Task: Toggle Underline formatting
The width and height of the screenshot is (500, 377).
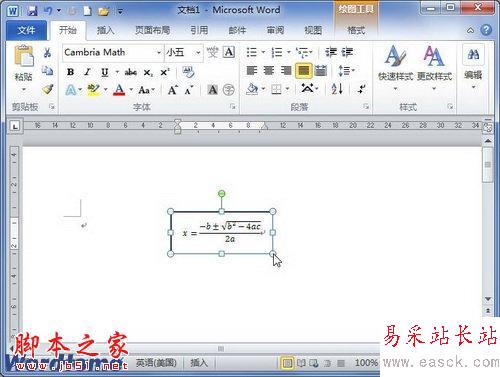Action: pyautogui.click(x=104, y=72)
